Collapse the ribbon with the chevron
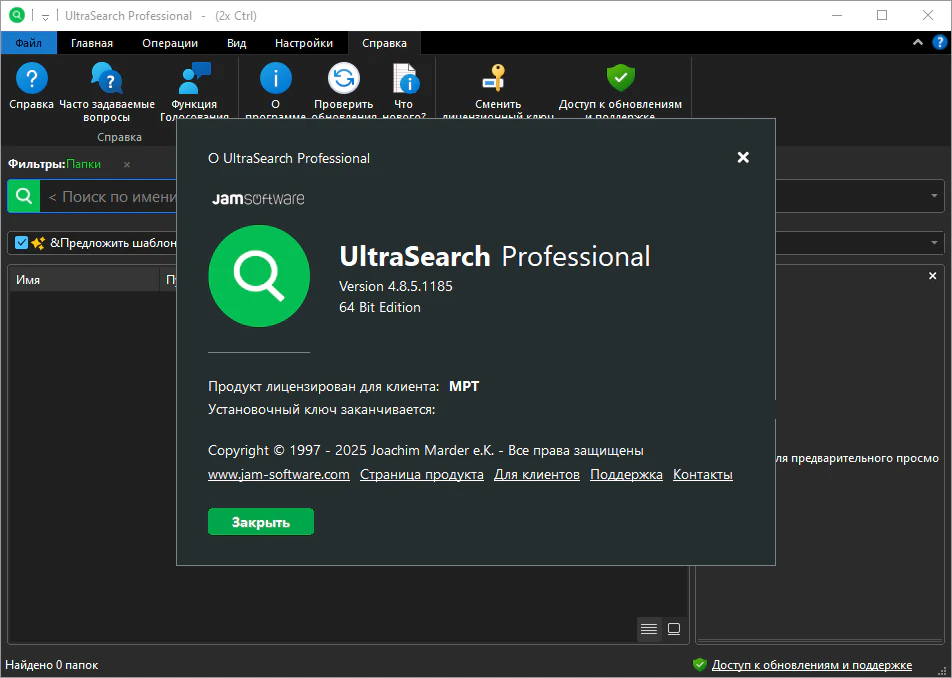952x678 pixels. coord(918,42)
